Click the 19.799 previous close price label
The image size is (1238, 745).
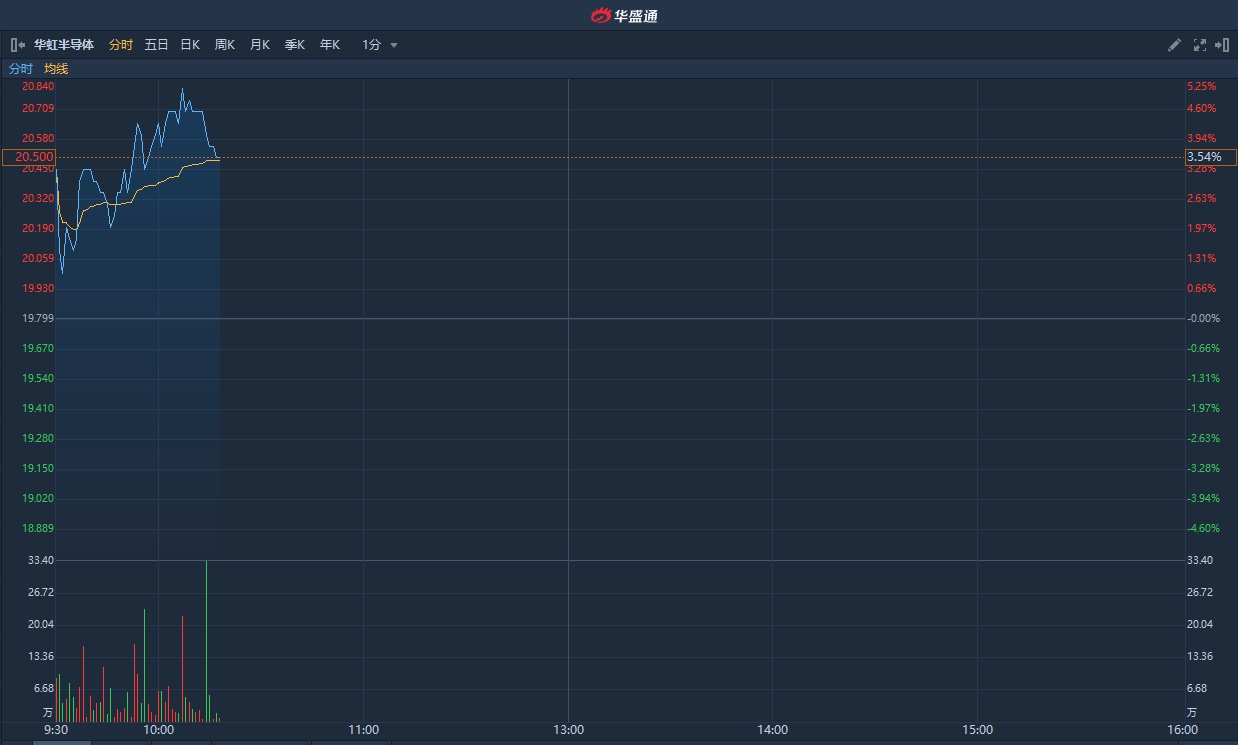coord(38,318)
